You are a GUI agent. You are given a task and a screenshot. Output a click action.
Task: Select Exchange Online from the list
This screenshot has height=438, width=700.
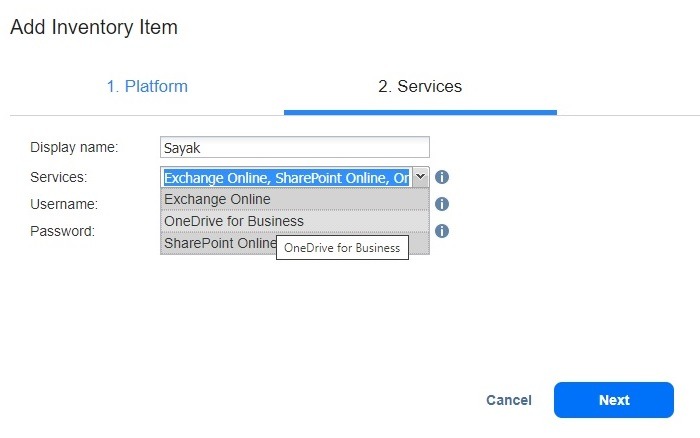295,199
